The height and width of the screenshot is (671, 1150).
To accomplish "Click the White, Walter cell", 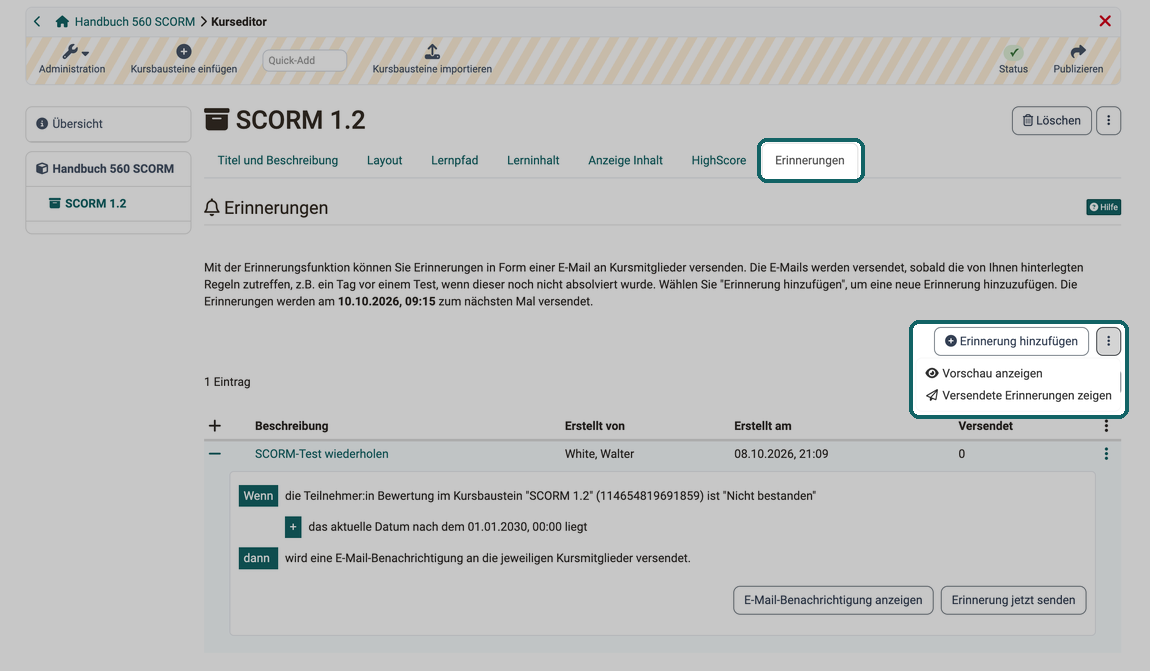I will [x=599, y=454].
